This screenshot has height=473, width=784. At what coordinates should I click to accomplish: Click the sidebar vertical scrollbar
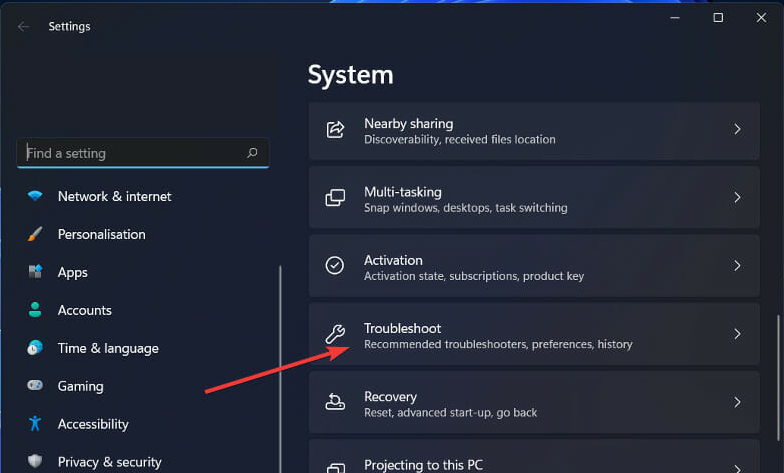point(280,369)
